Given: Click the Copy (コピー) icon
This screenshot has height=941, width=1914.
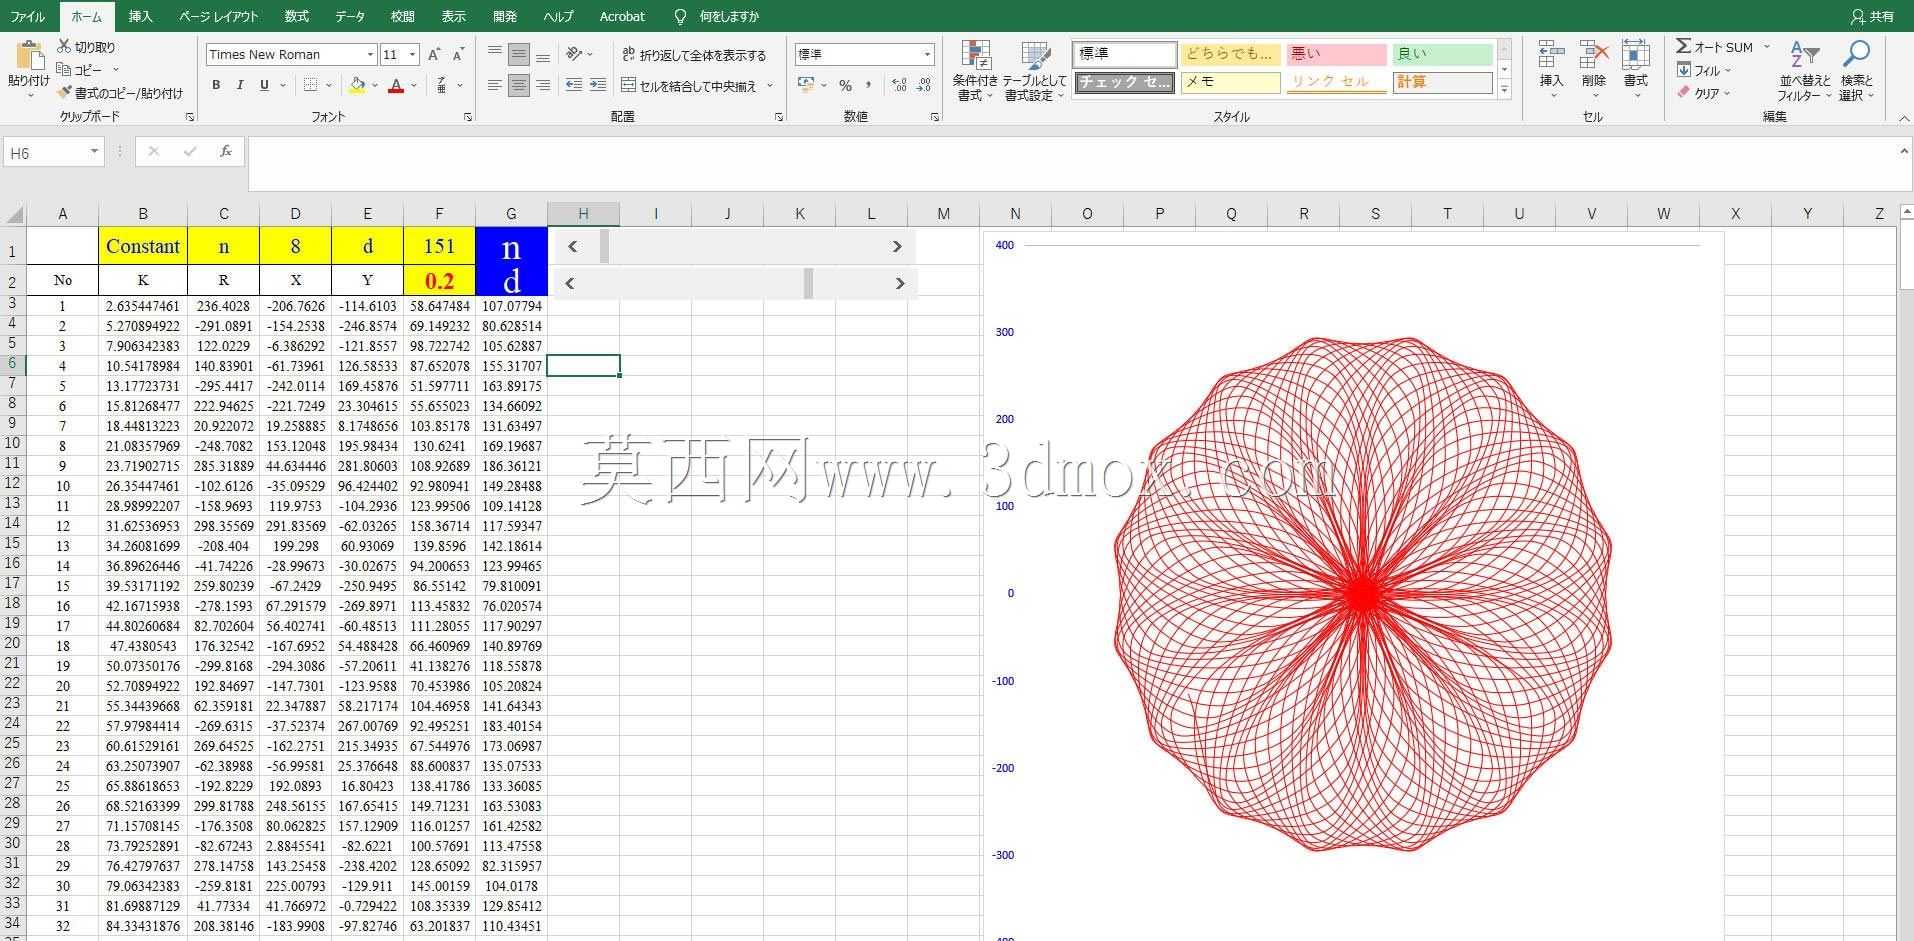Looking at the screenshot, I should pyautogui.click(x=64, y=69).
